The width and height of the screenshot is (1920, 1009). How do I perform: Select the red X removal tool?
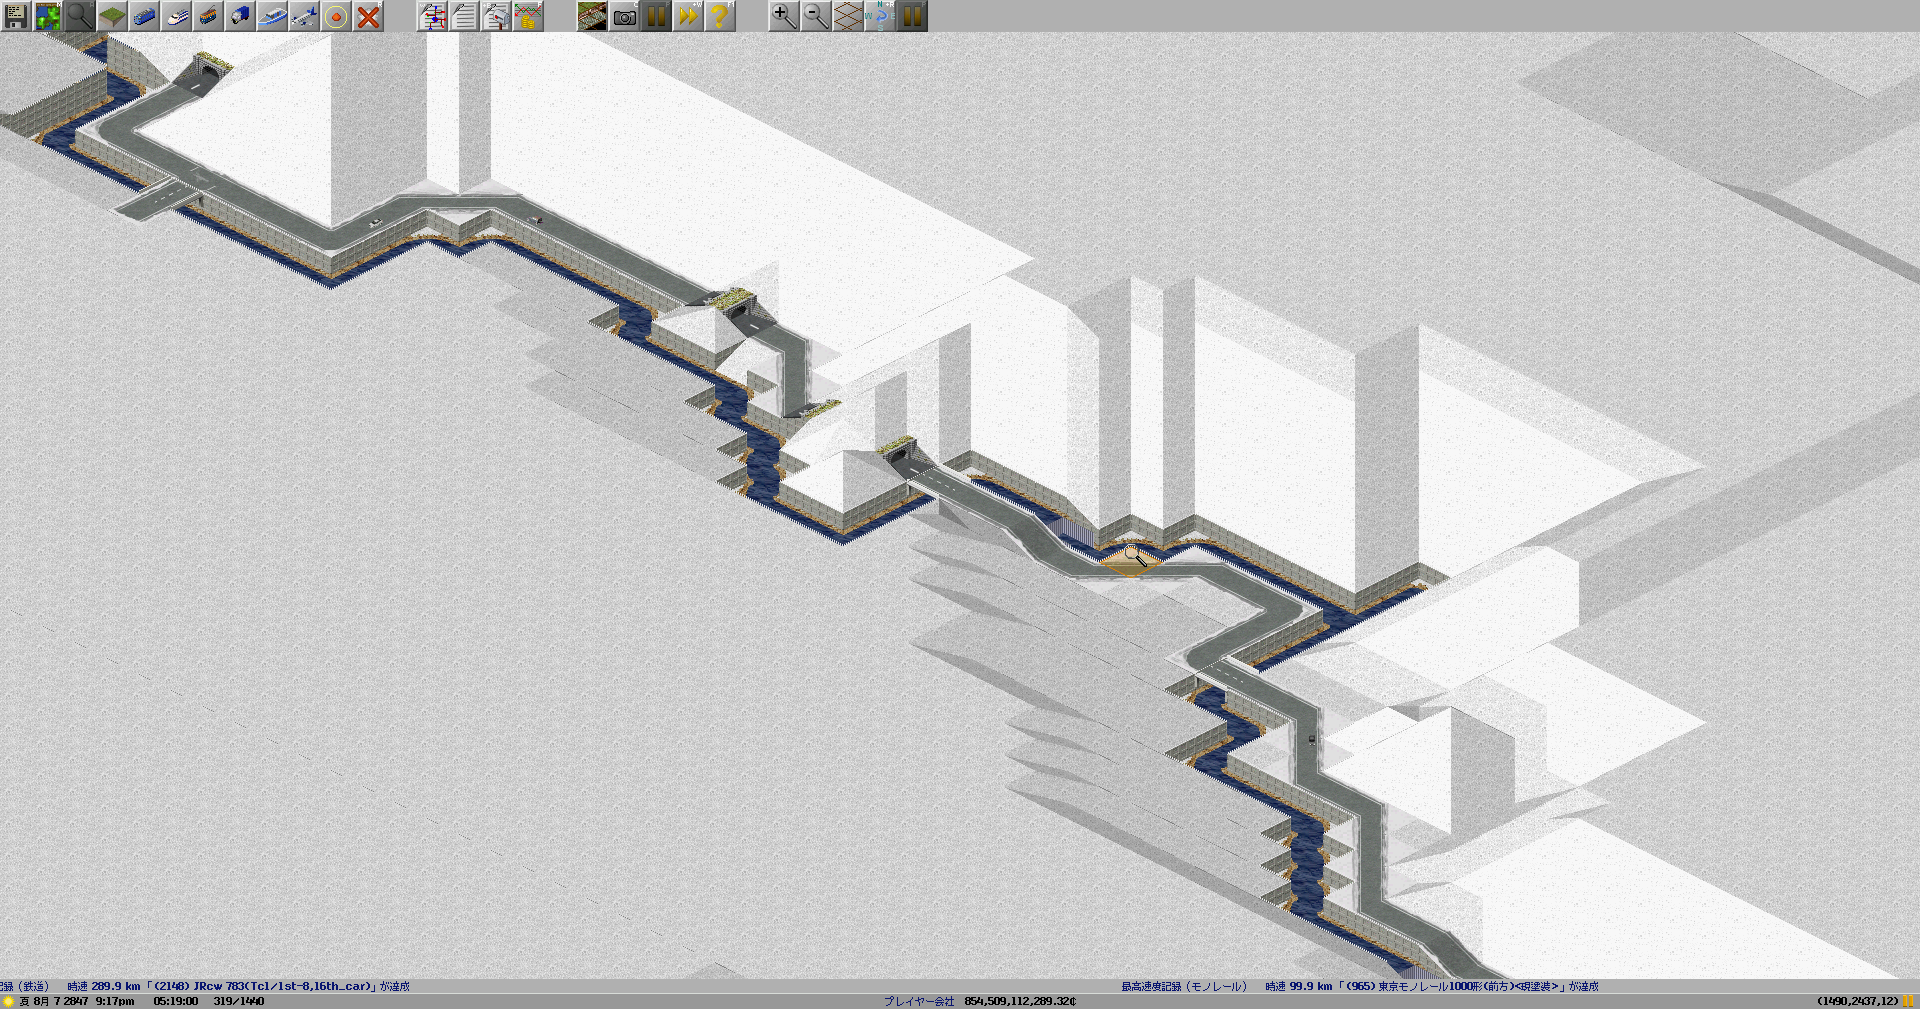click(x=368, y=16)
